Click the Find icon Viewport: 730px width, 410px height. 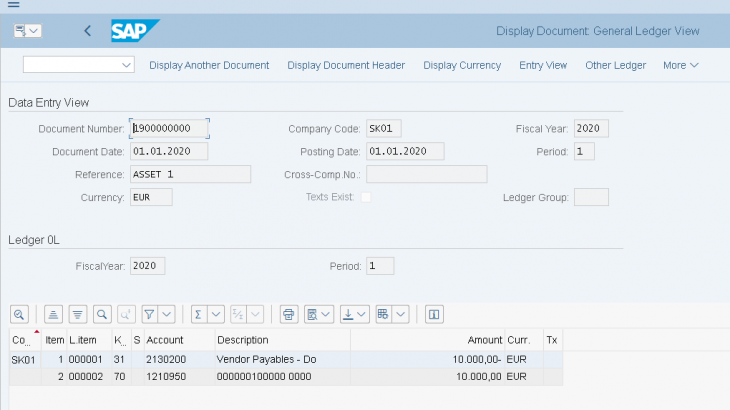(x=102, y=315)
